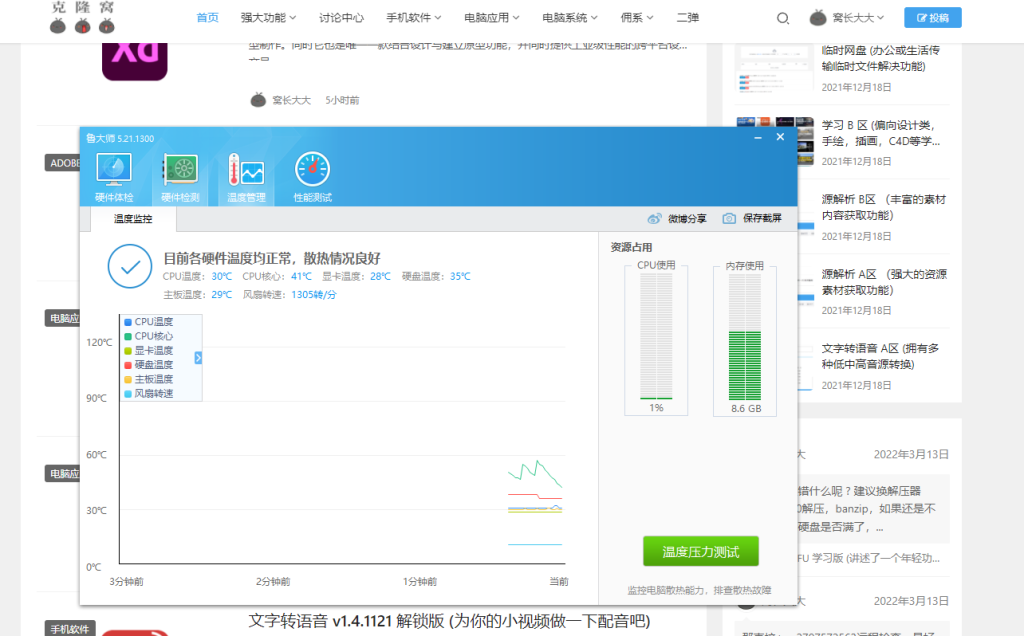This screenshot has height=636, width=1024.
Task: Toggle the 硬盘温度 chart series
Action: point(149,365)
